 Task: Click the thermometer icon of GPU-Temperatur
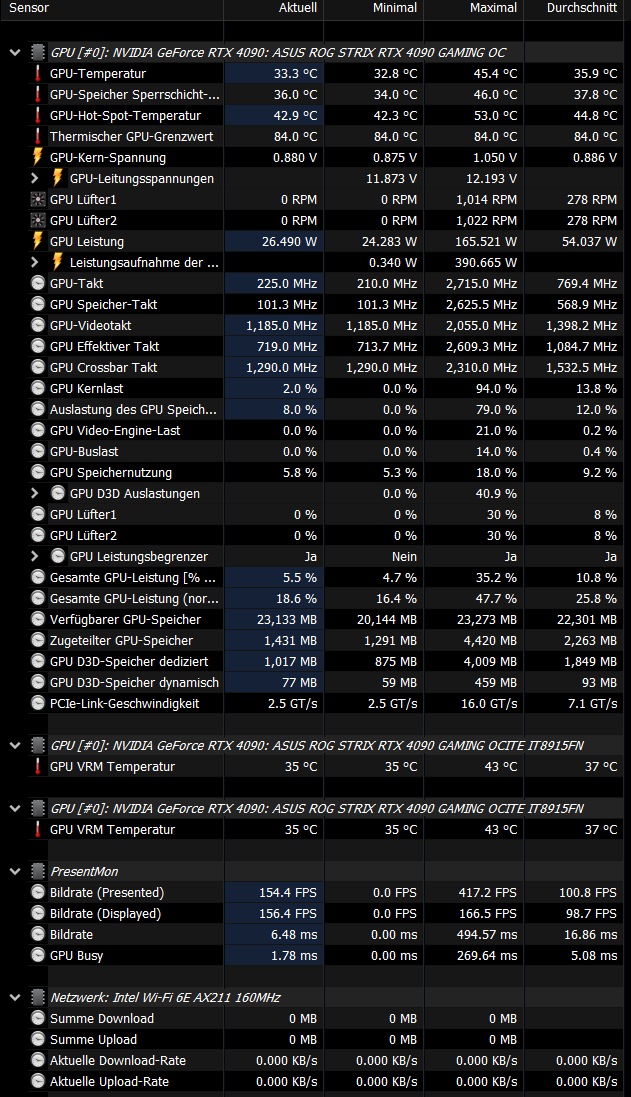[38, 73]
